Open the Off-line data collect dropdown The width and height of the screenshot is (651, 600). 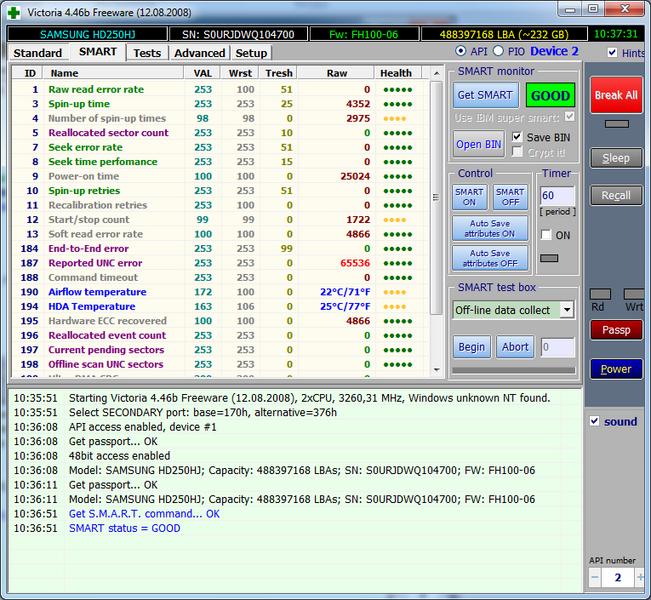[x=567, y=310]
